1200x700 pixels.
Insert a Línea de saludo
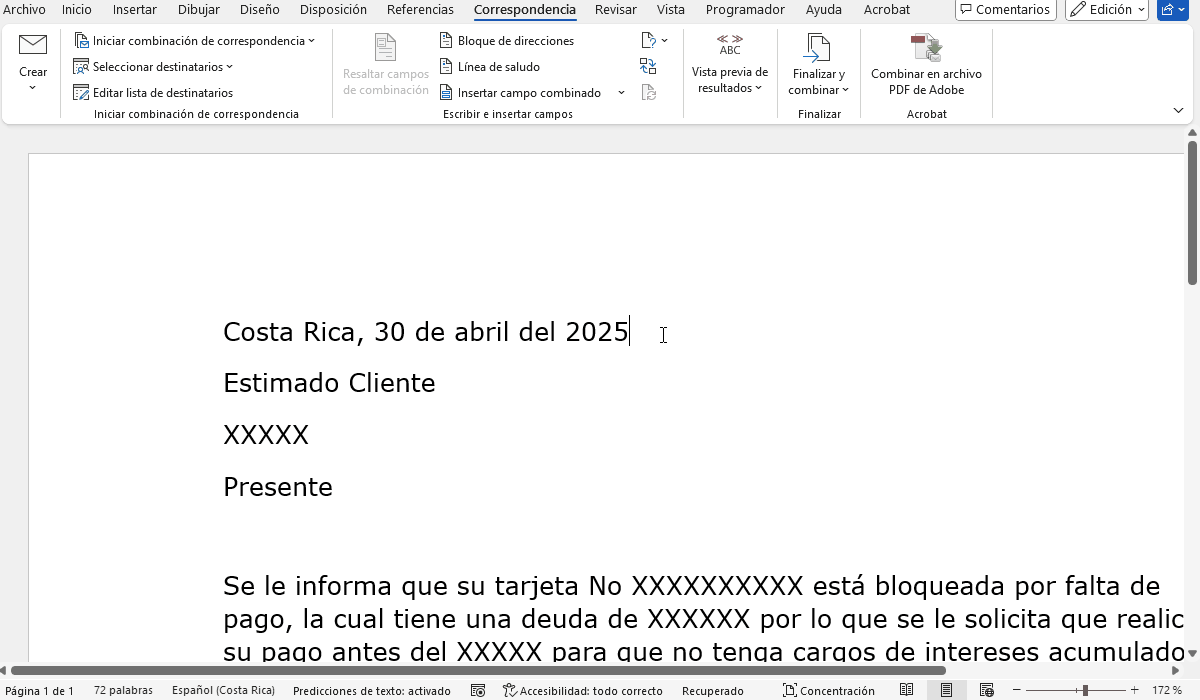click(x=490, y=67)
